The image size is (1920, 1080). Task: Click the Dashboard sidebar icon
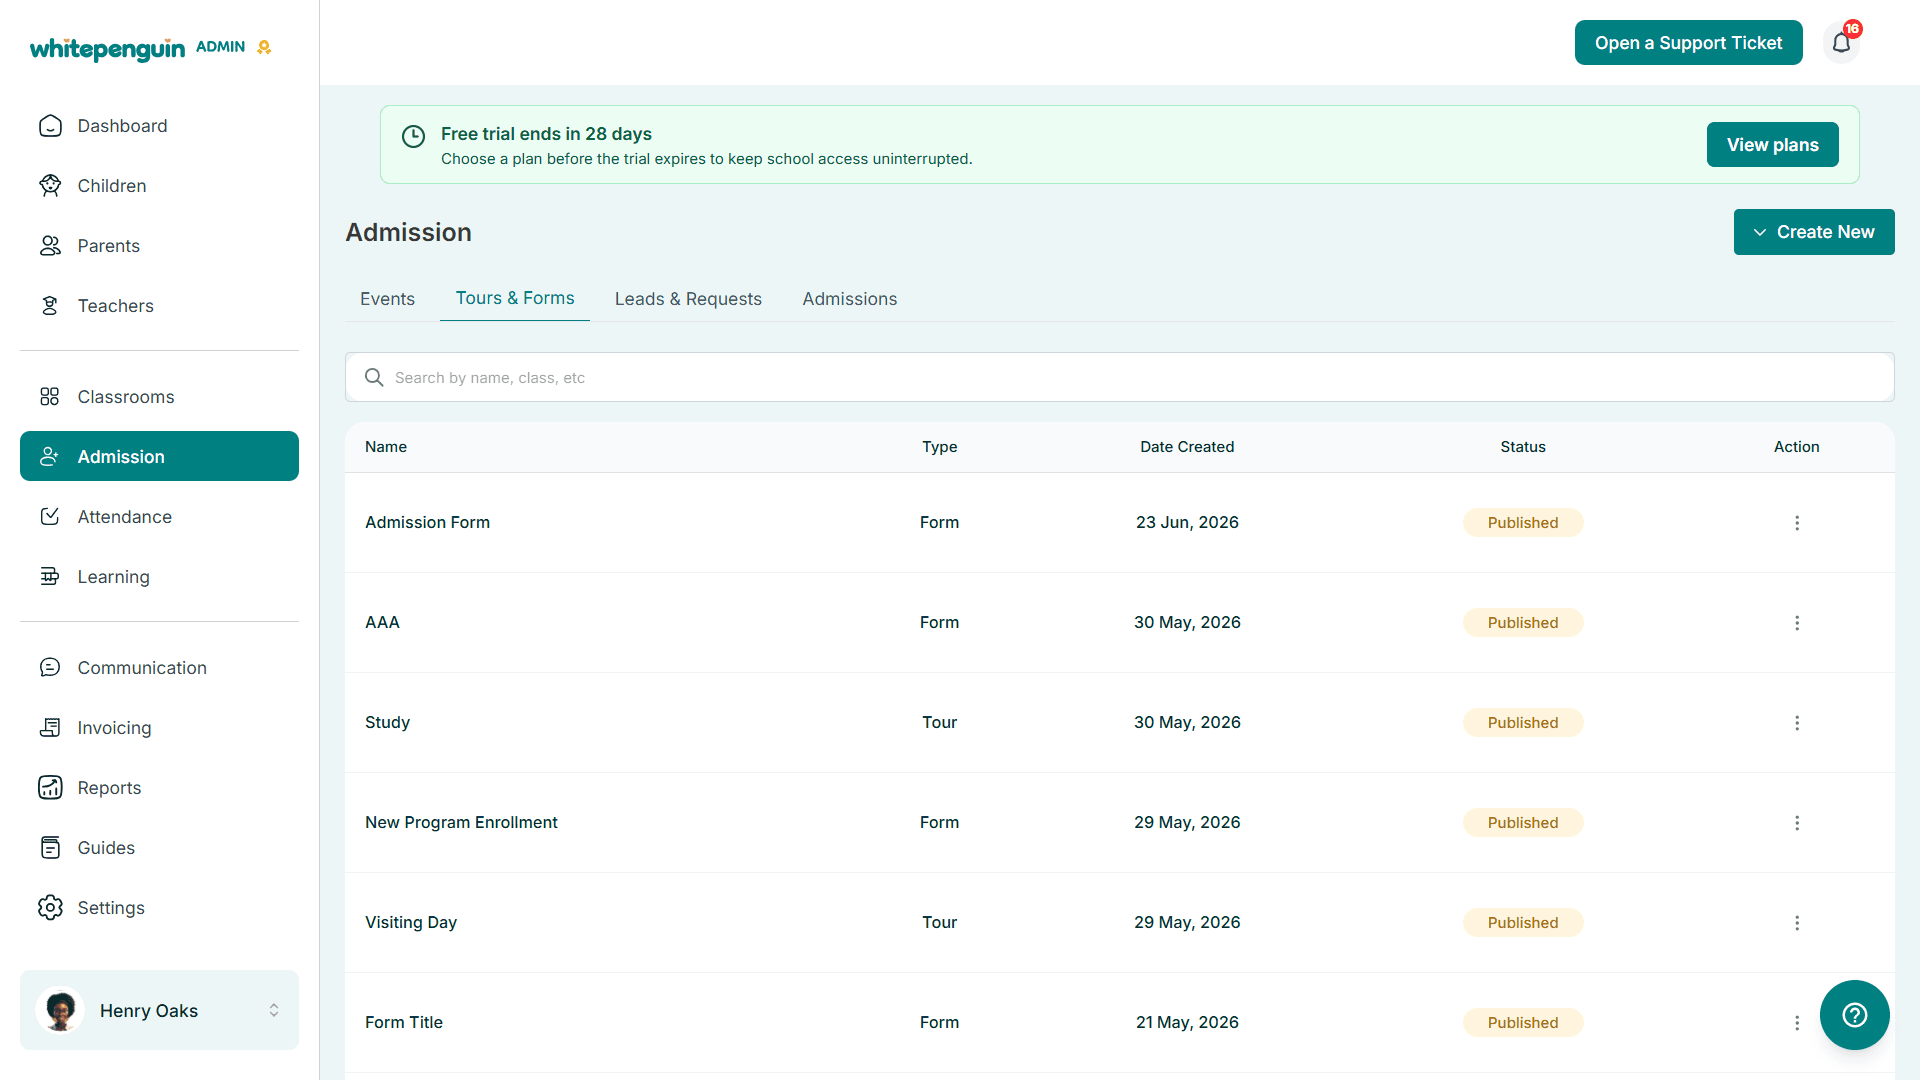50,126
